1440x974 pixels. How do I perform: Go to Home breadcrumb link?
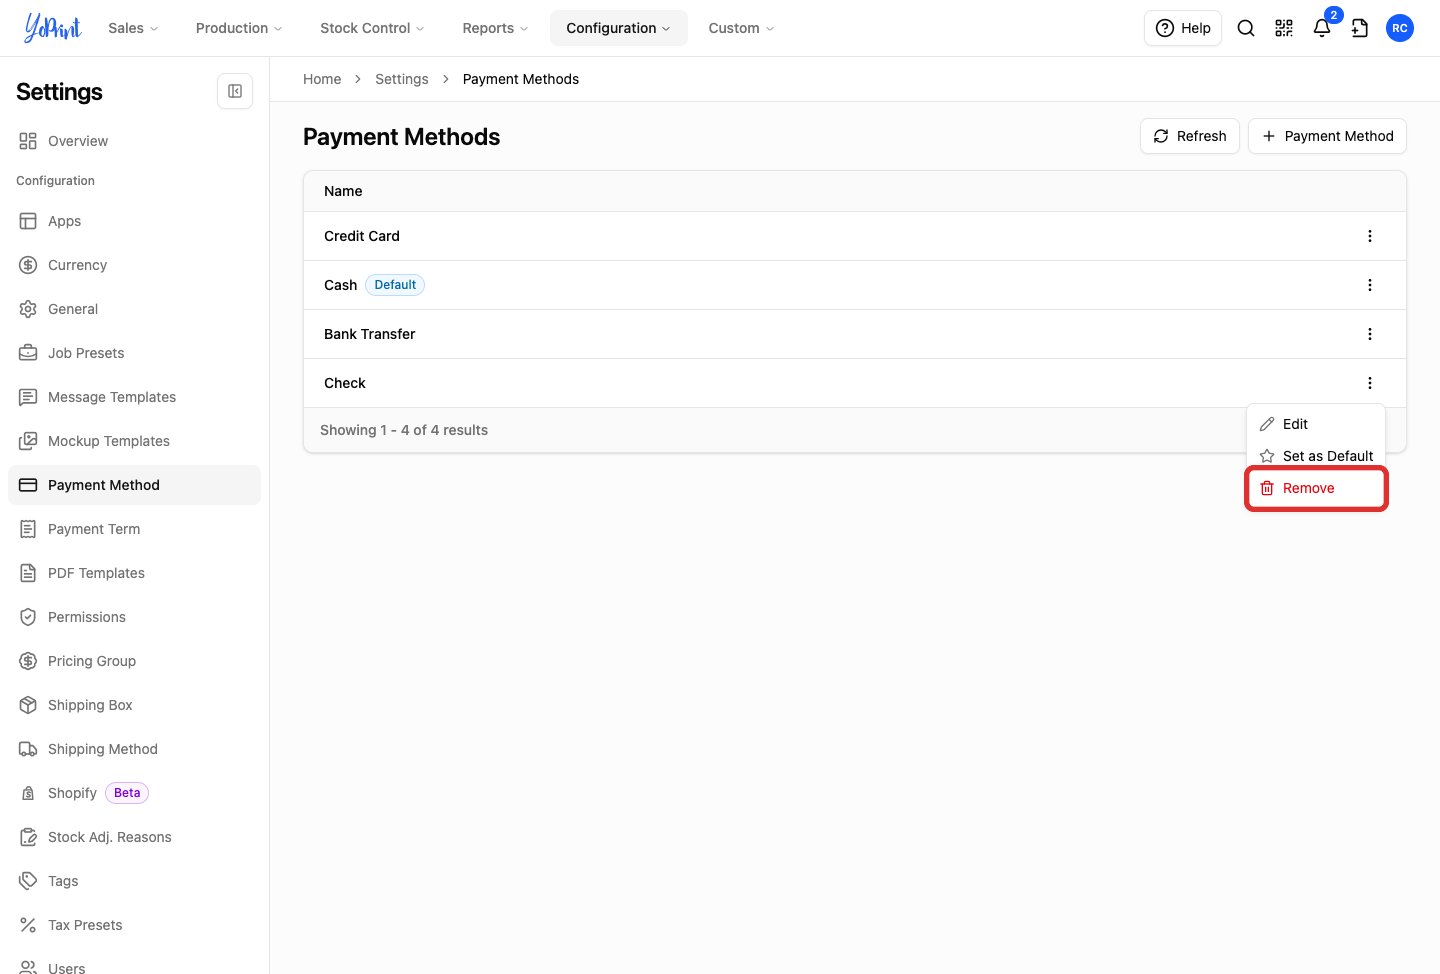tap(322, 79)
